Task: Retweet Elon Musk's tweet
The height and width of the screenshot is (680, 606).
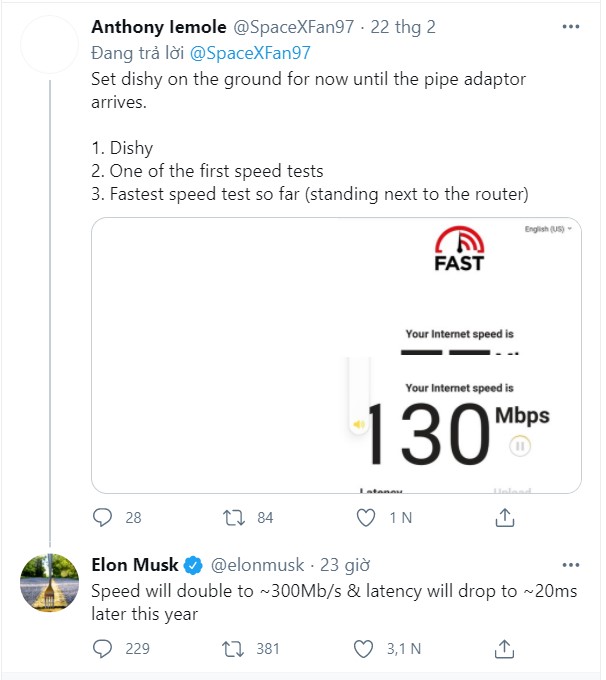Action: click(232, 648)
